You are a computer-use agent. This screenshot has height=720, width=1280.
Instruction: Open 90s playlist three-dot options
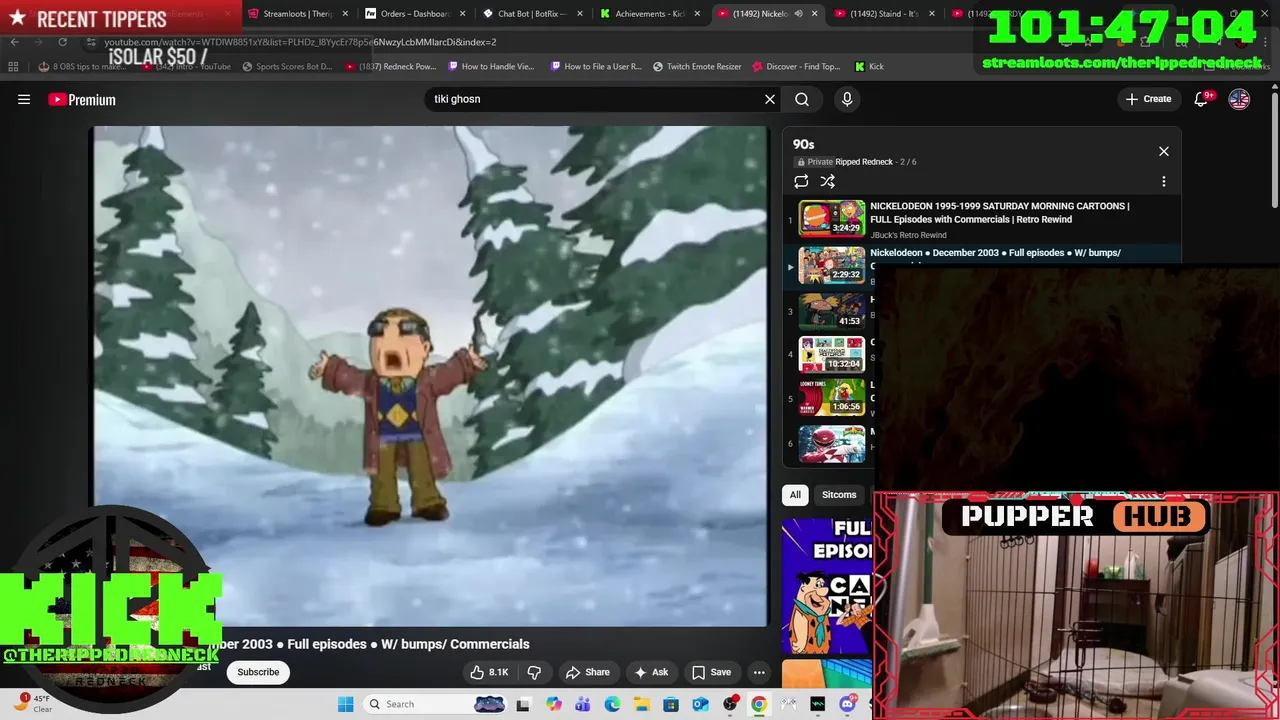point(1164,181)
